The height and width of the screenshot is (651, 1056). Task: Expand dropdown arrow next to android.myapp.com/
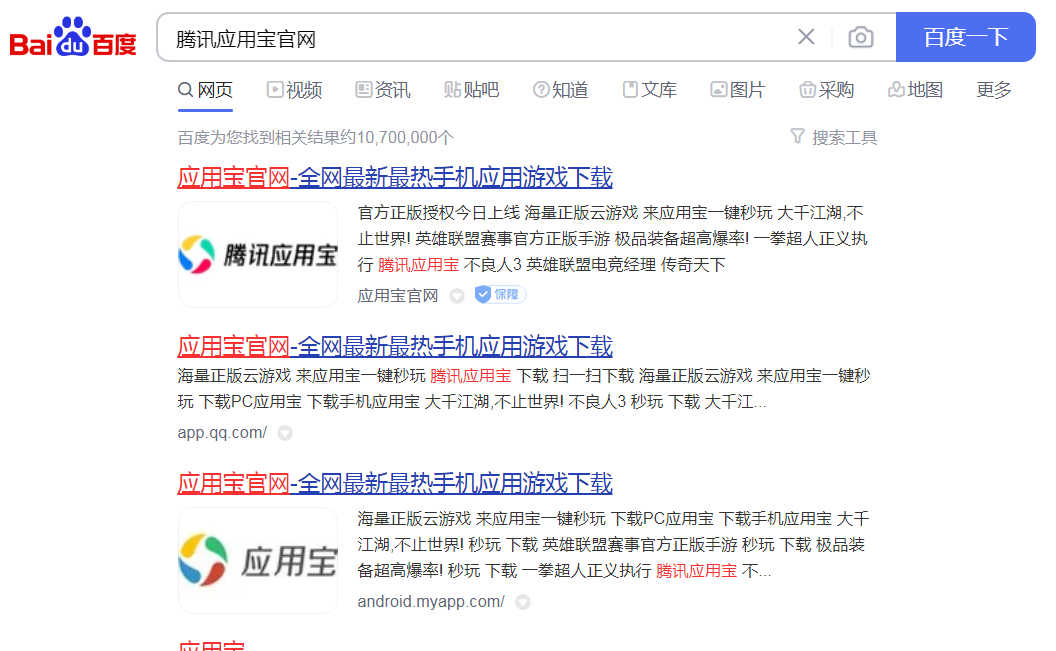click(x=523, y=602)
